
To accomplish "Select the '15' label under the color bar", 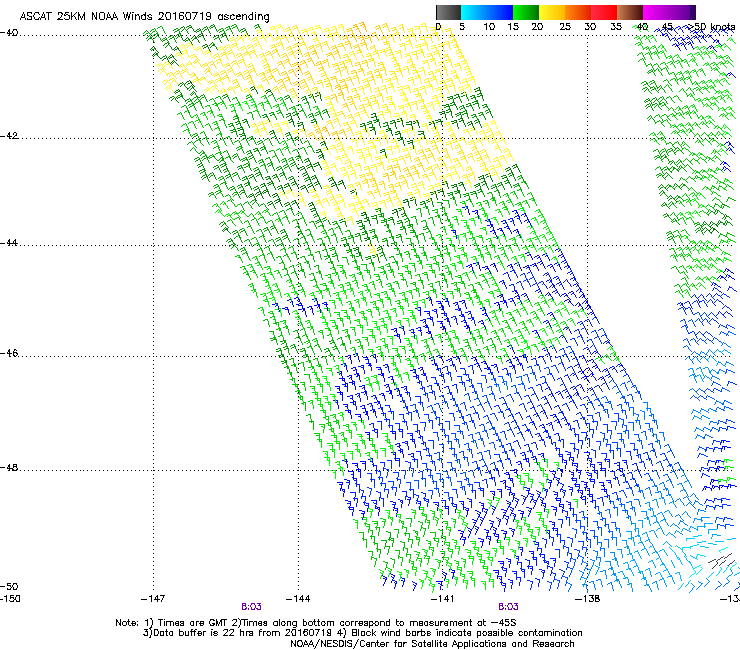I will coord(513,27).
